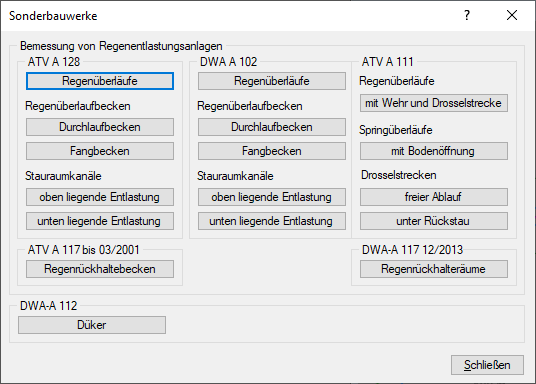This screenshot has width=536, height=384.
Task: Click Durchlaufbecken in ATV A 128 group
Action: click(100, 127)
